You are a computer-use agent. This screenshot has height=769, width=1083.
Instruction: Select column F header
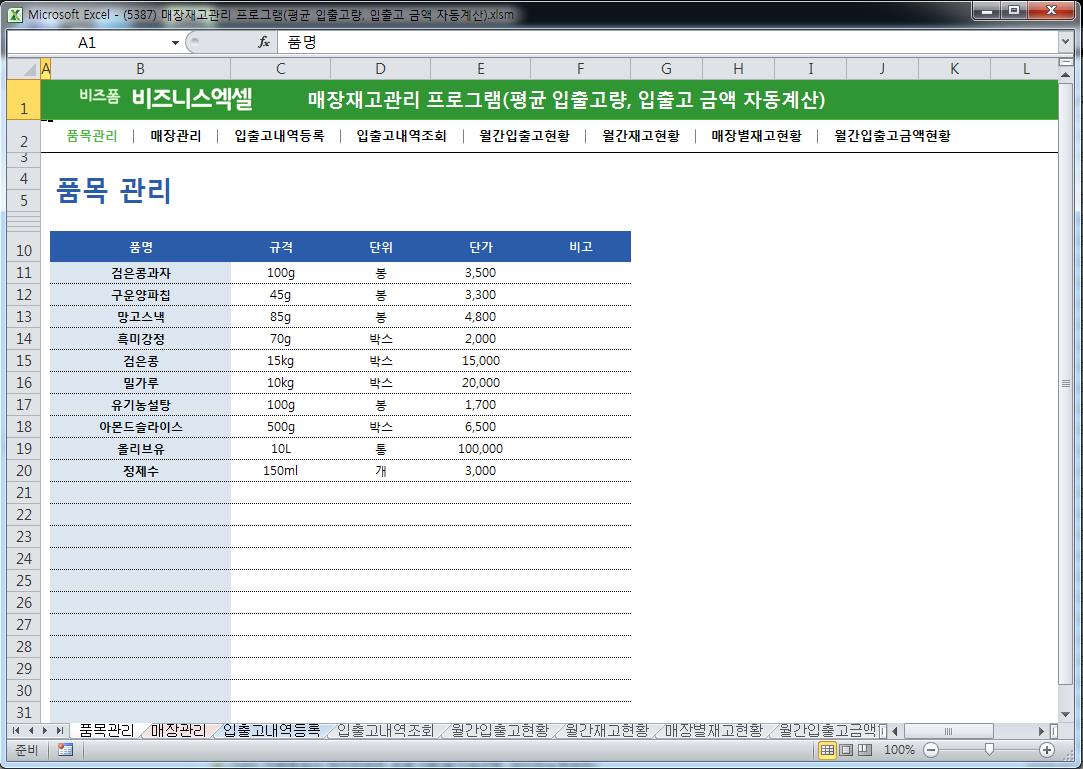click(580, 69)
